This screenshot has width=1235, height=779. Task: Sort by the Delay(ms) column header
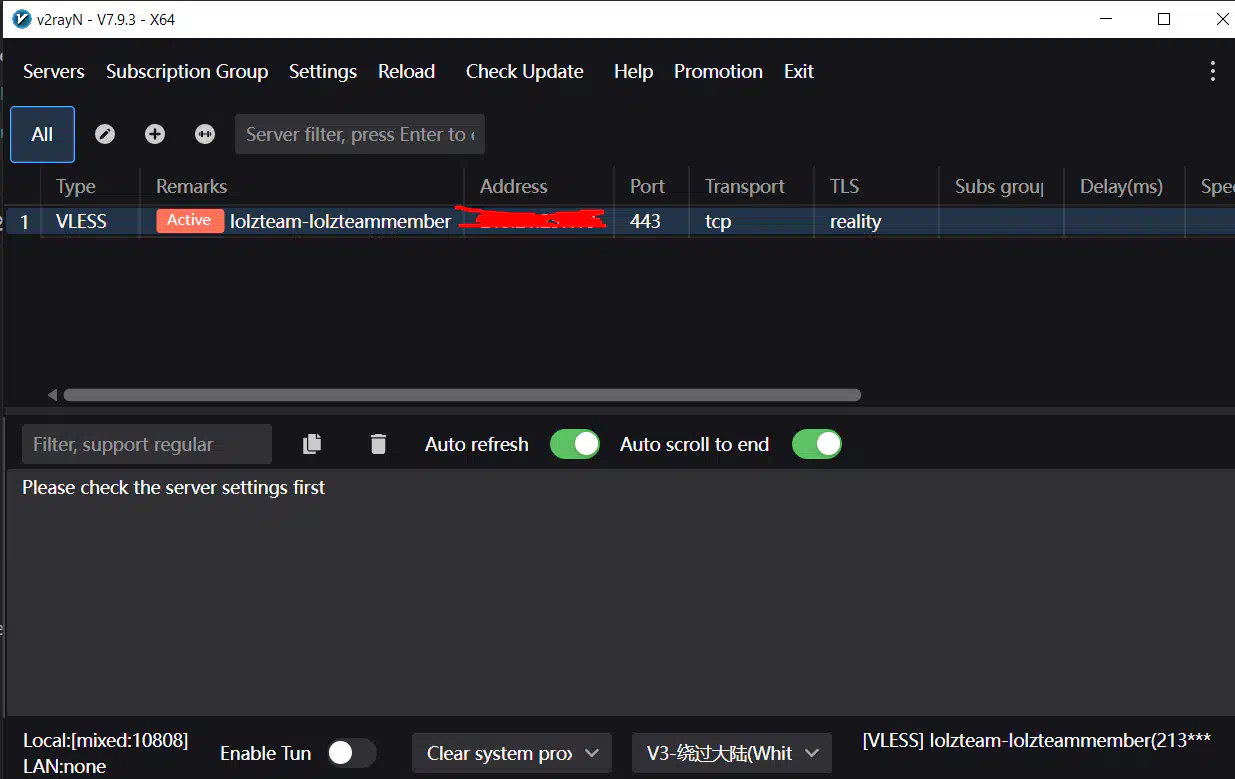(x=1124, y=186)
